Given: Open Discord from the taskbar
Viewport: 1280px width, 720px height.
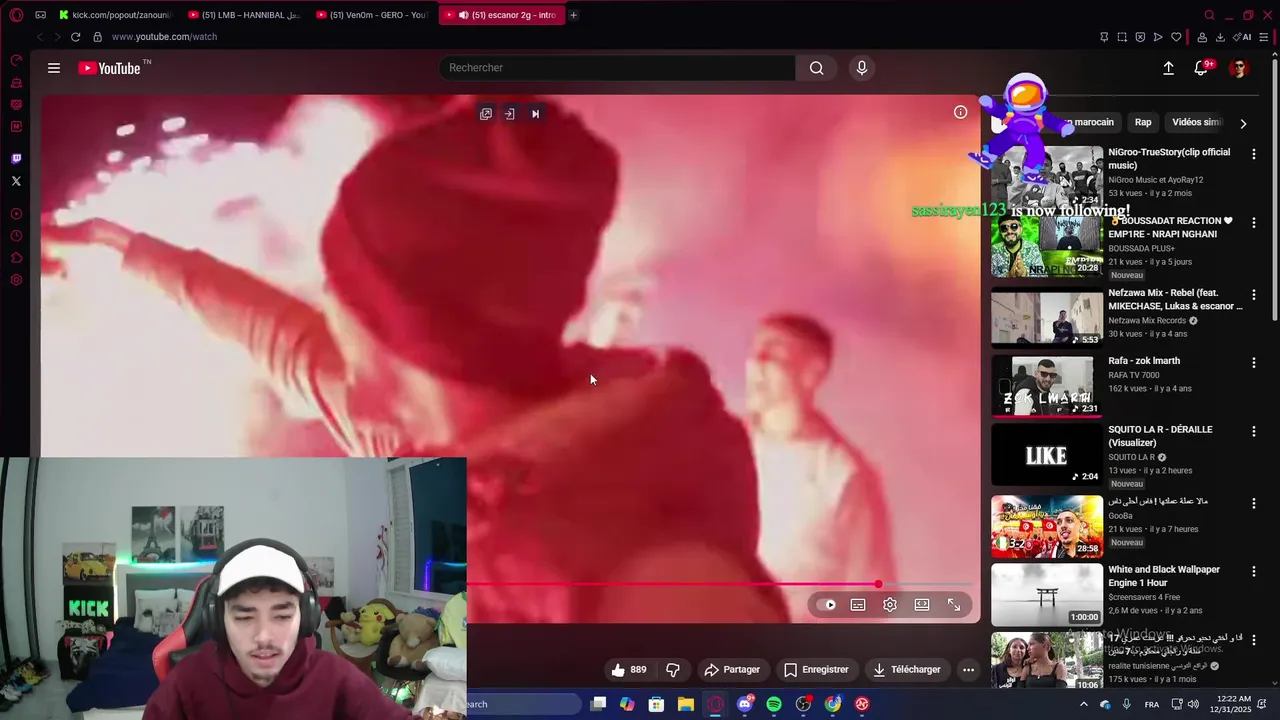Looking at the screenshot, I should (x=744, y=704).
